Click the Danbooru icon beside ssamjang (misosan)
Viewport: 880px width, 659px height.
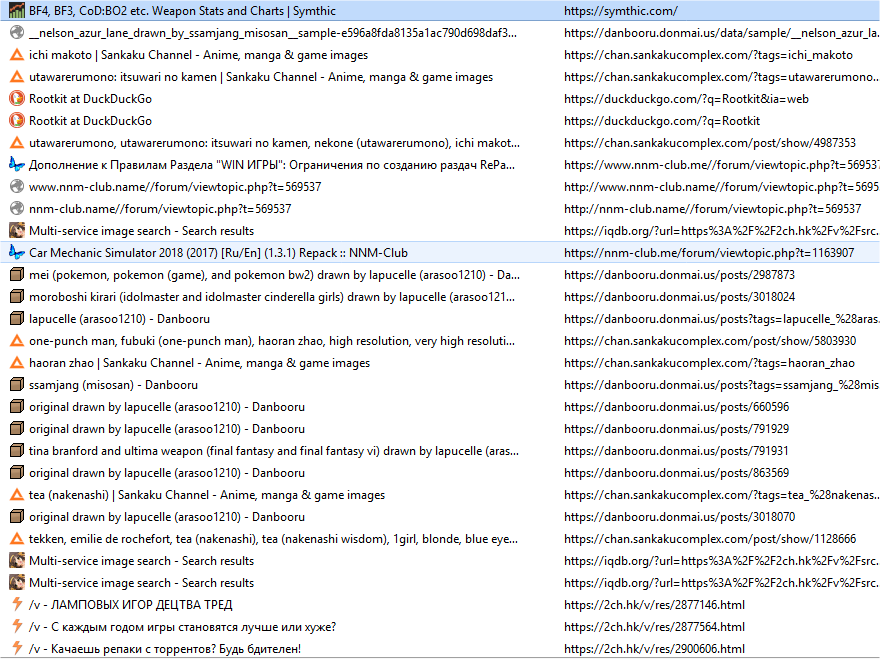17,385
